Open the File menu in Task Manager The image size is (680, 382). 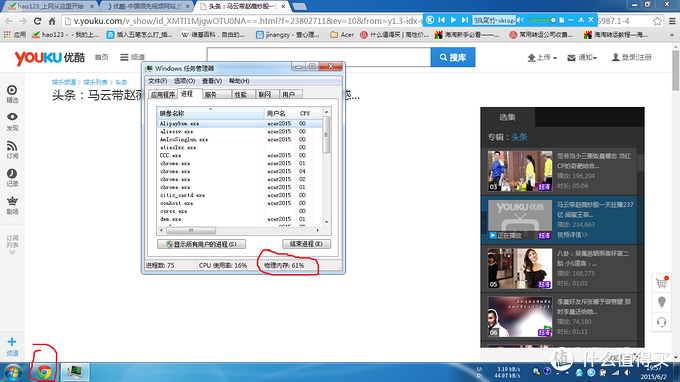point(157,81)
